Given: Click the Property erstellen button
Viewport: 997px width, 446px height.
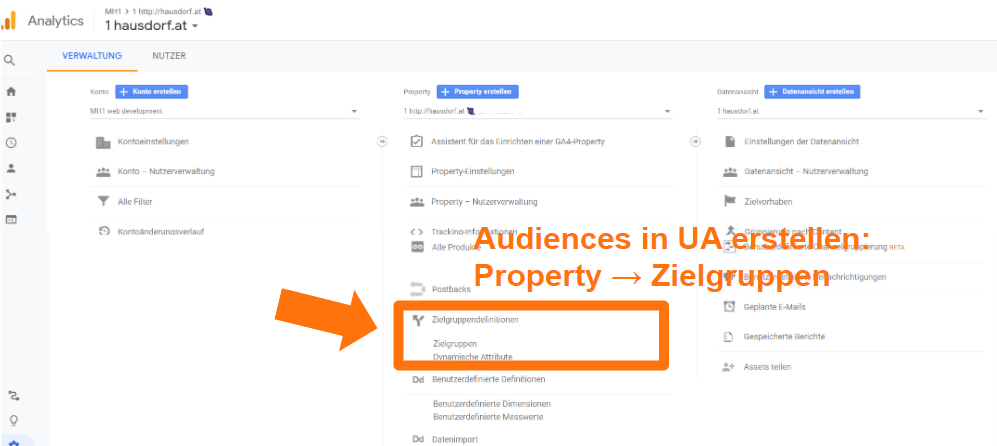Looking at the screenshot, I should (478, 92).
